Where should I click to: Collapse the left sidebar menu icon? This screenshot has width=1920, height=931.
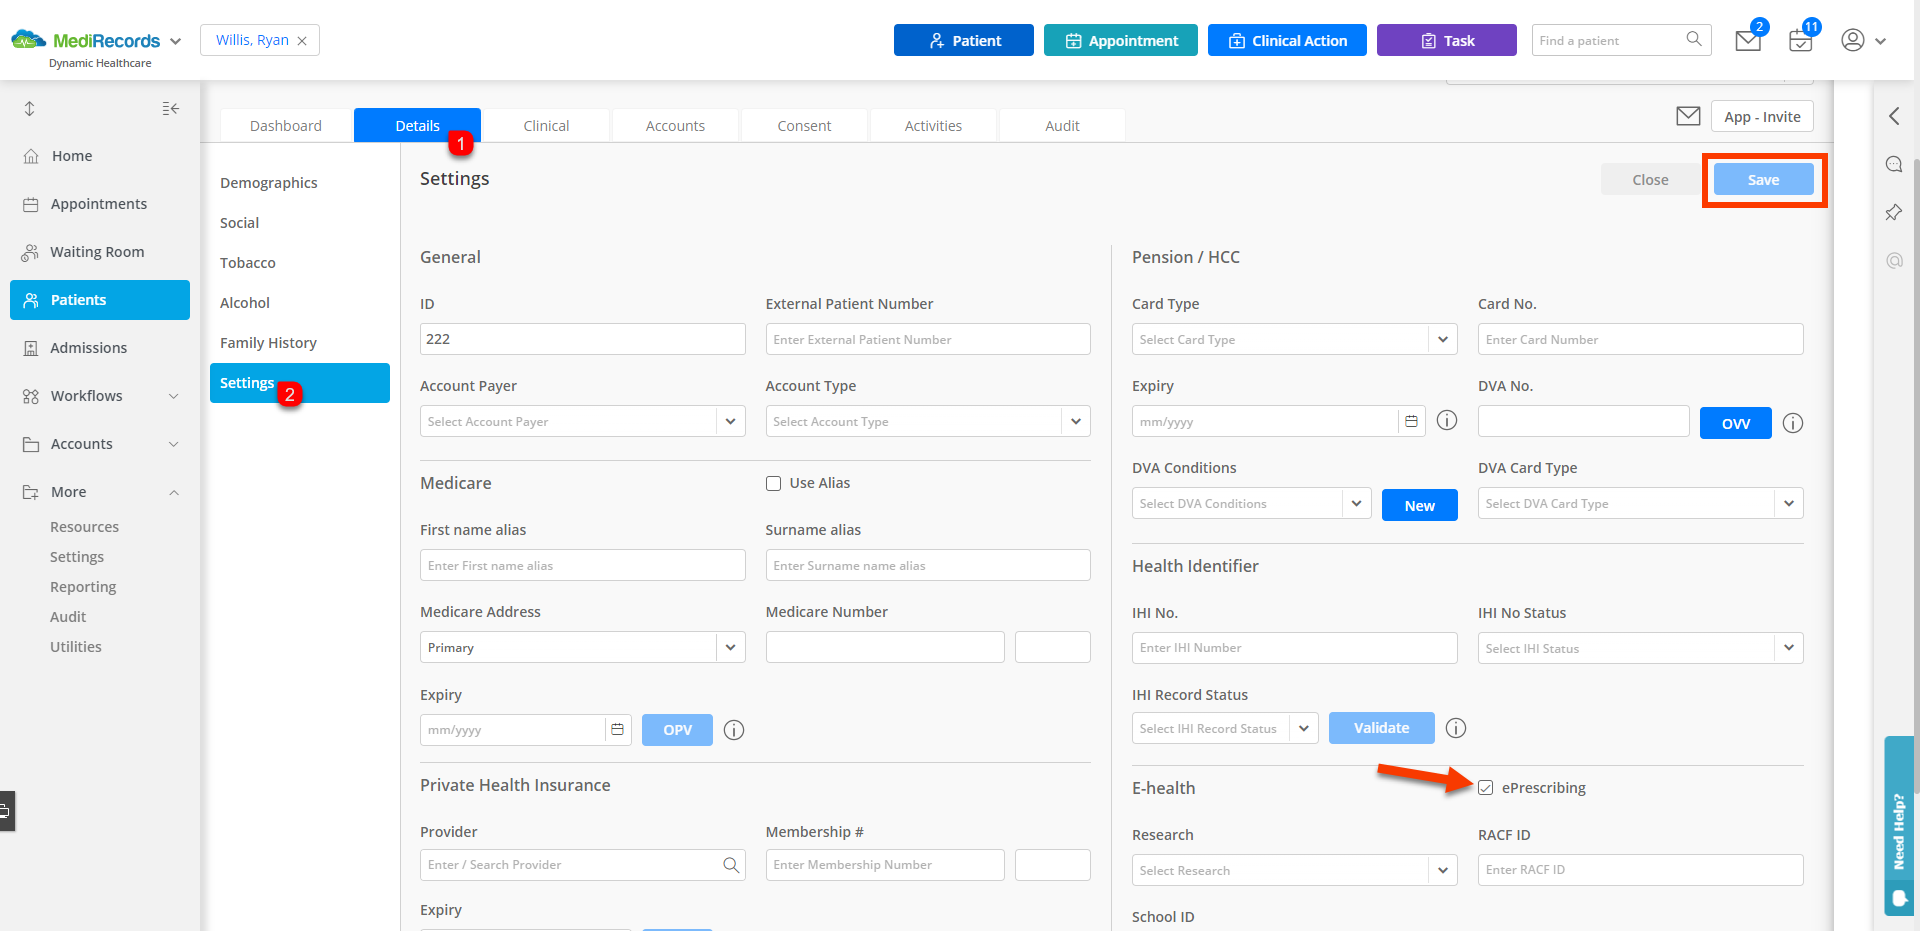(x=171, y=108)
